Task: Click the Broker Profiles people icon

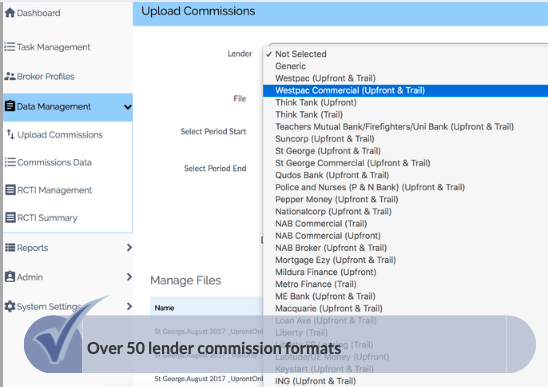Action: pyautogui.click(x=10, y=76)
